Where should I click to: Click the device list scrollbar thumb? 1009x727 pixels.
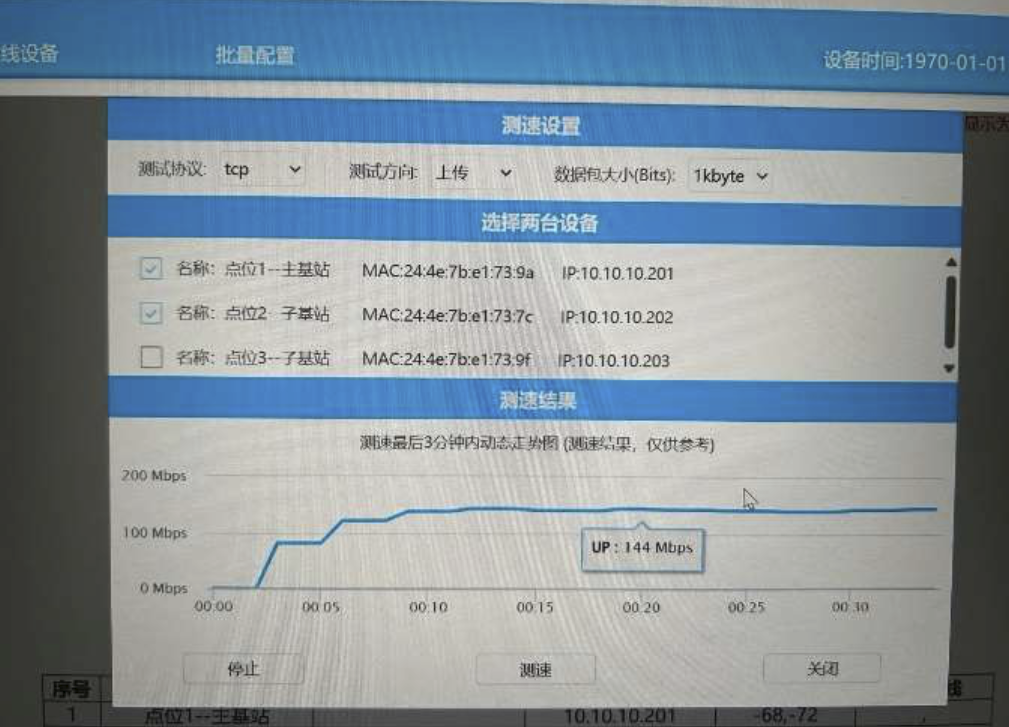pyautogui.click(x=950, y=312)
